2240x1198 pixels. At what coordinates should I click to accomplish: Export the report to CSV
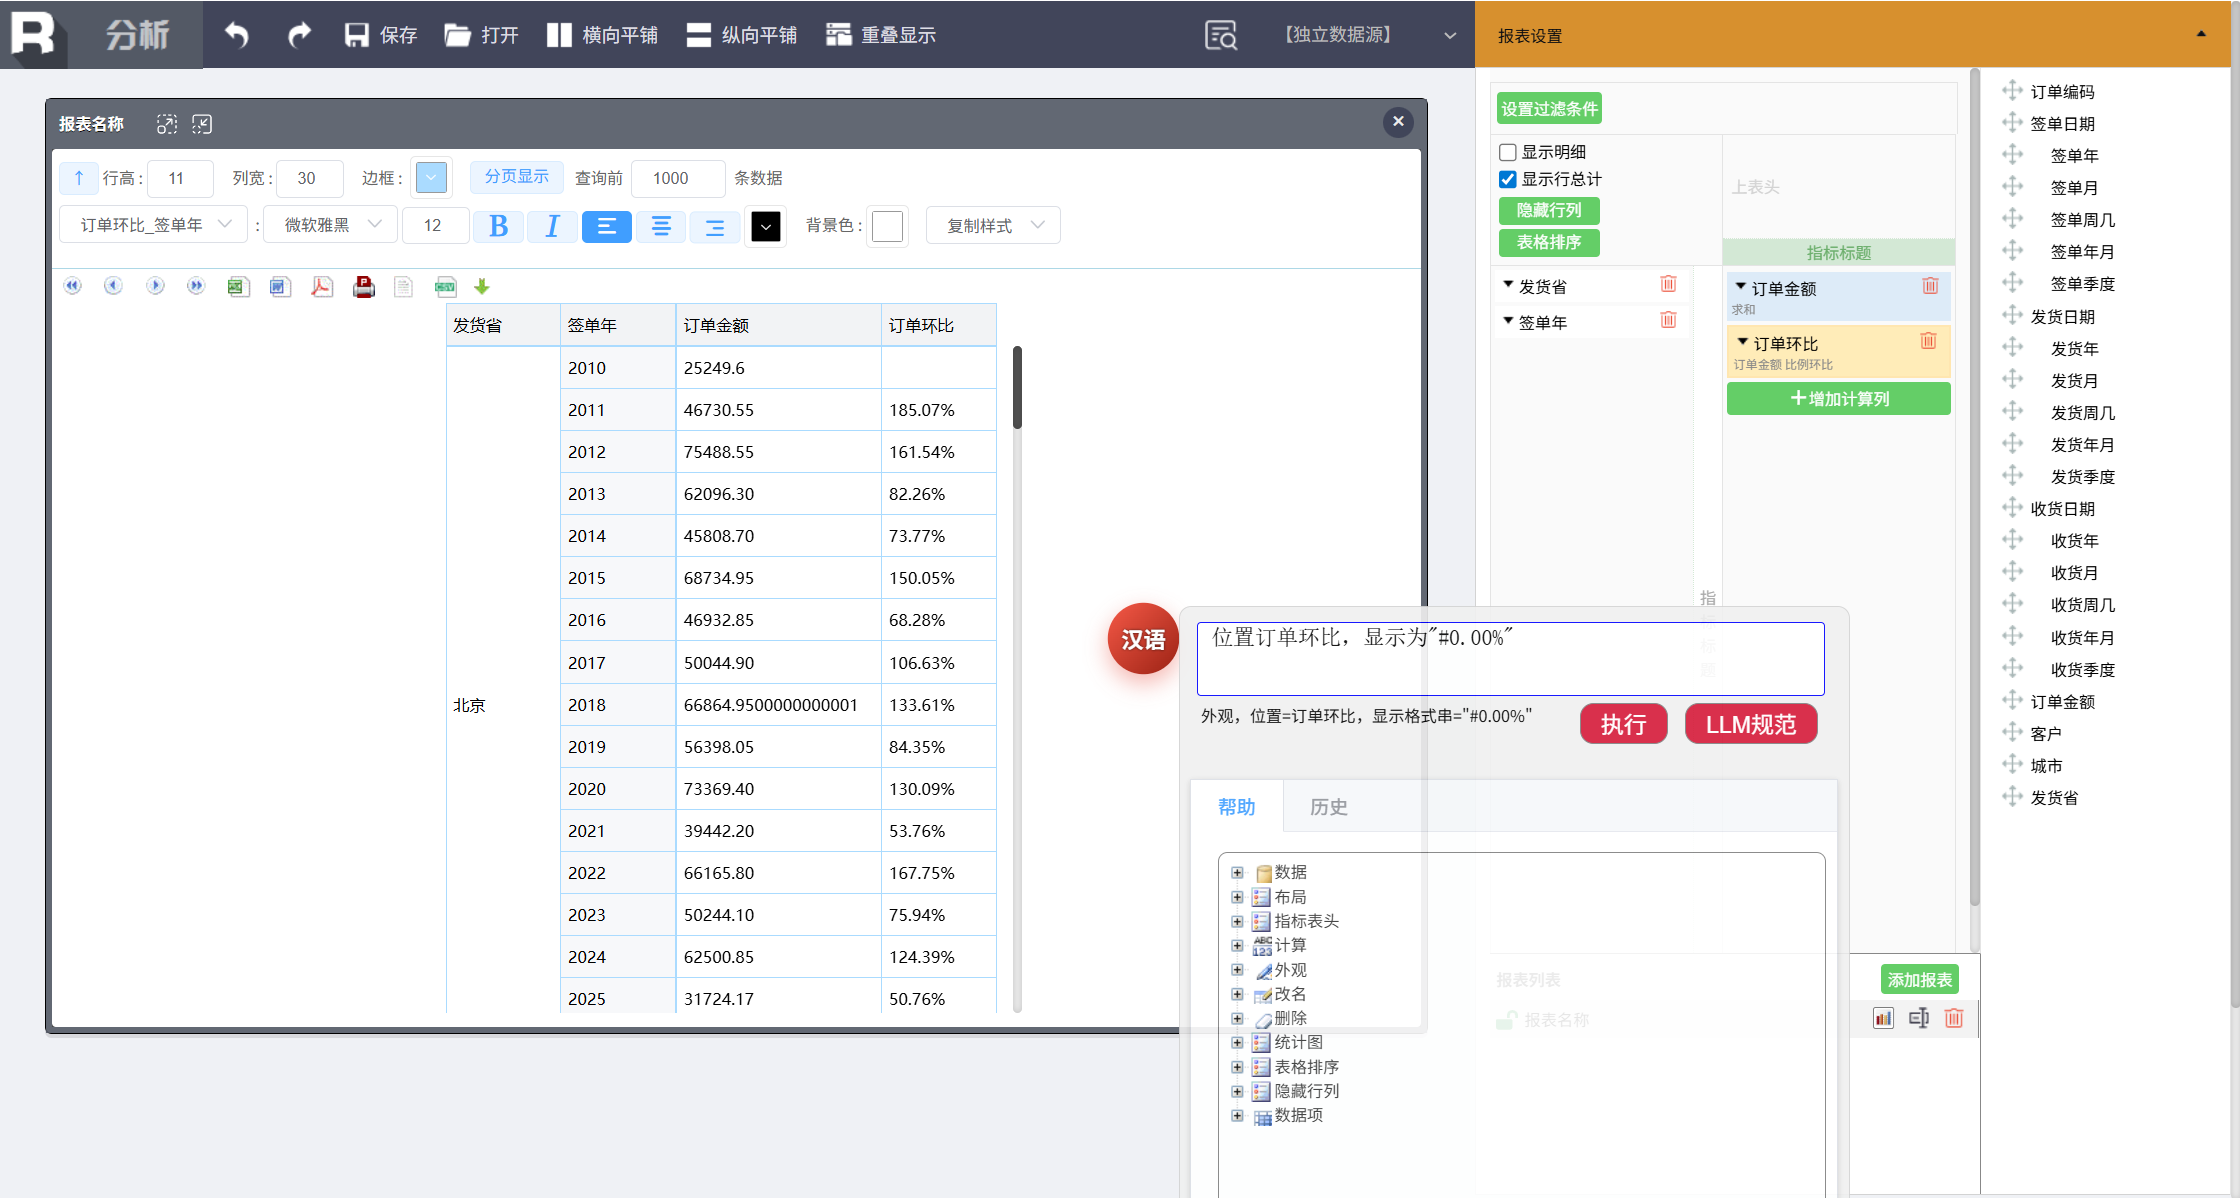445,287
